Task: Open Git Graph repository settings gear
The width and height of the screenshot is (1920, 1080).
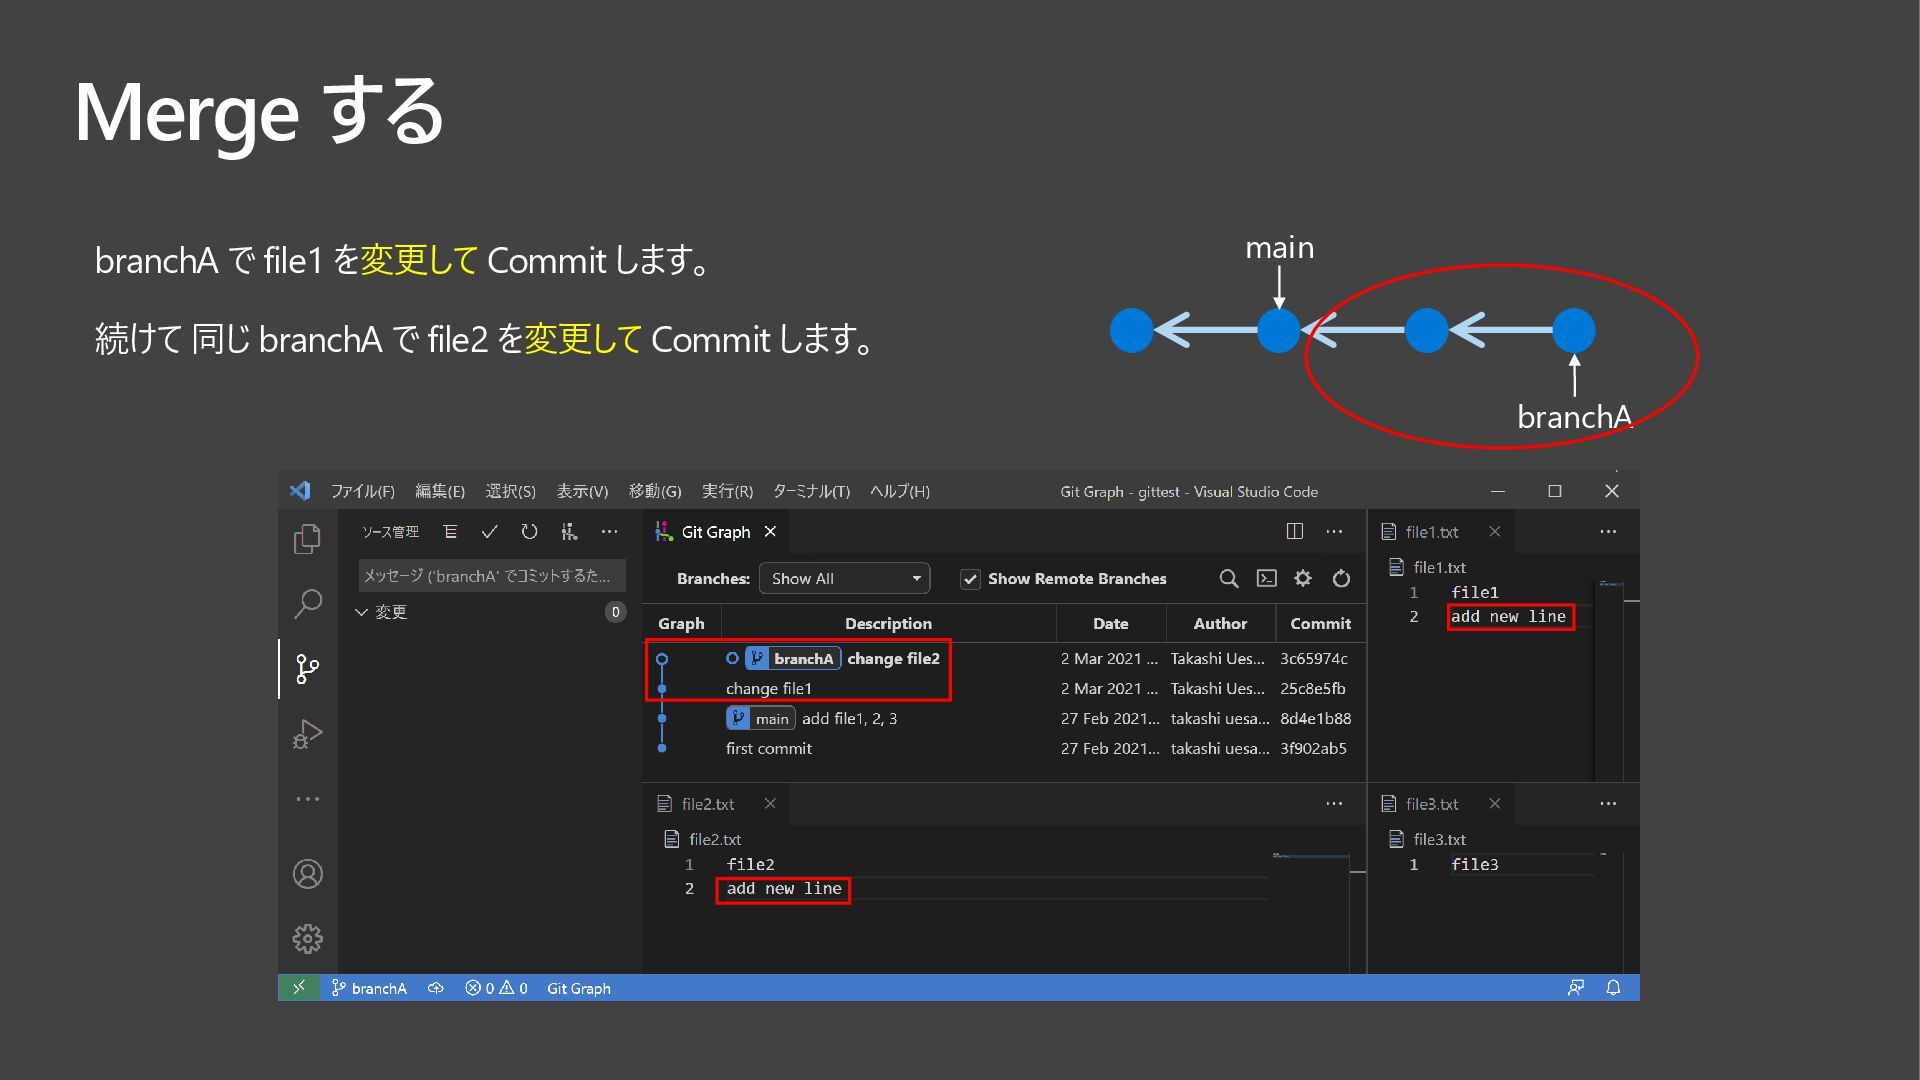Action: click(1303, 578)
